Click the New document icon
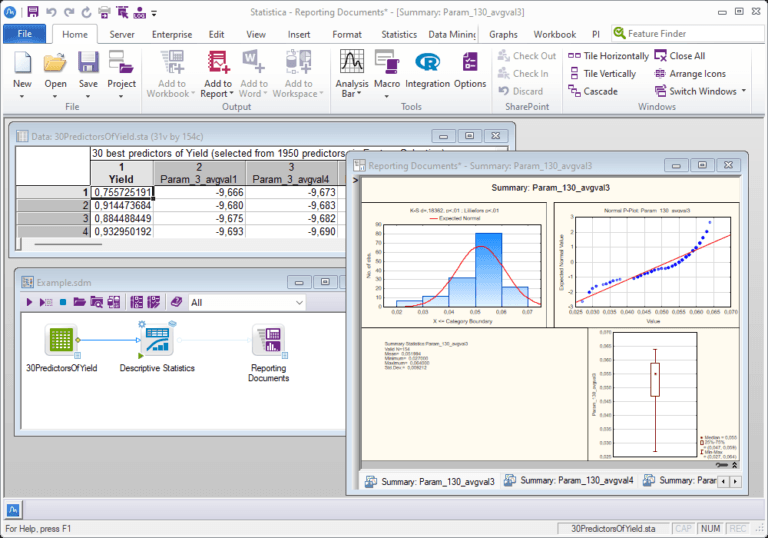 pyautogui.click(x=23, y=63)
